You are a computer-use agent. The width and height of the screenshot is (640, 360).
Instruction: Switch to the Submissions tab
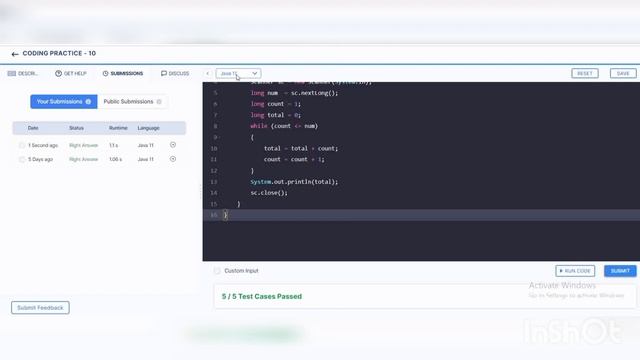(123, 73)
